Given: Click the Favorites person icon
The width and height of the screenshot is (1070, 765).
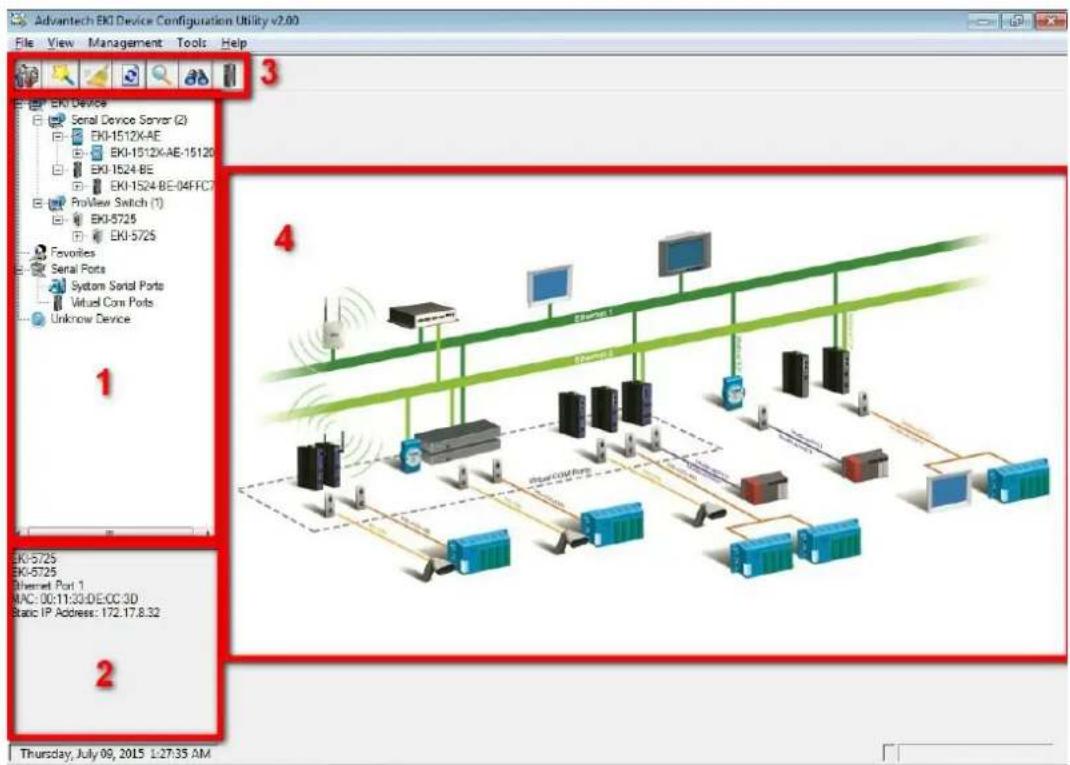Looking at the screenshot, I should (40, 252).
